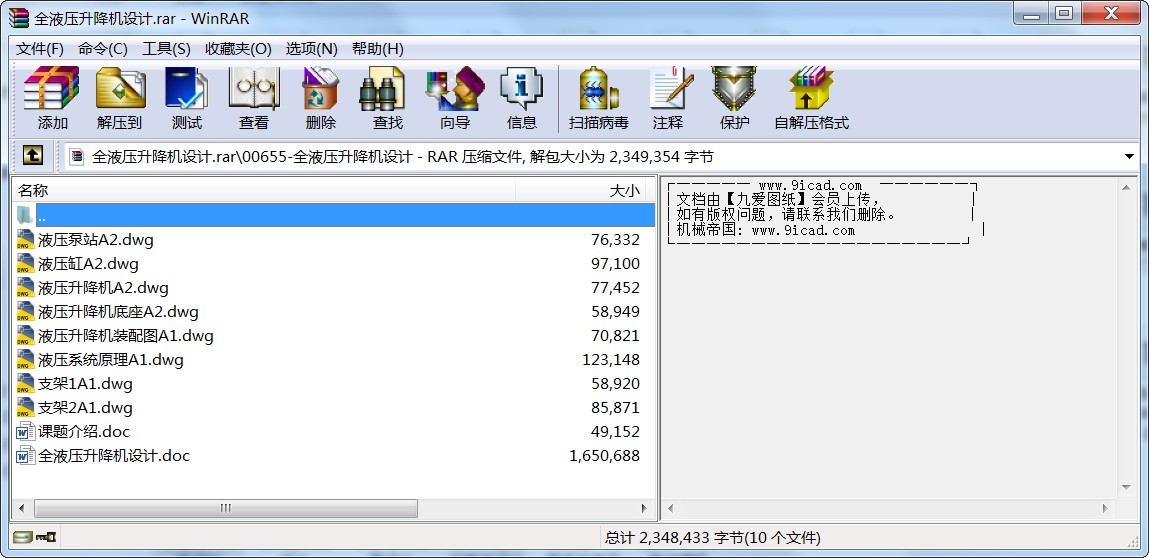This screenshot has height=558, width=1149.
Task: Click the size value 1,650,688
Action: (605, 455)
